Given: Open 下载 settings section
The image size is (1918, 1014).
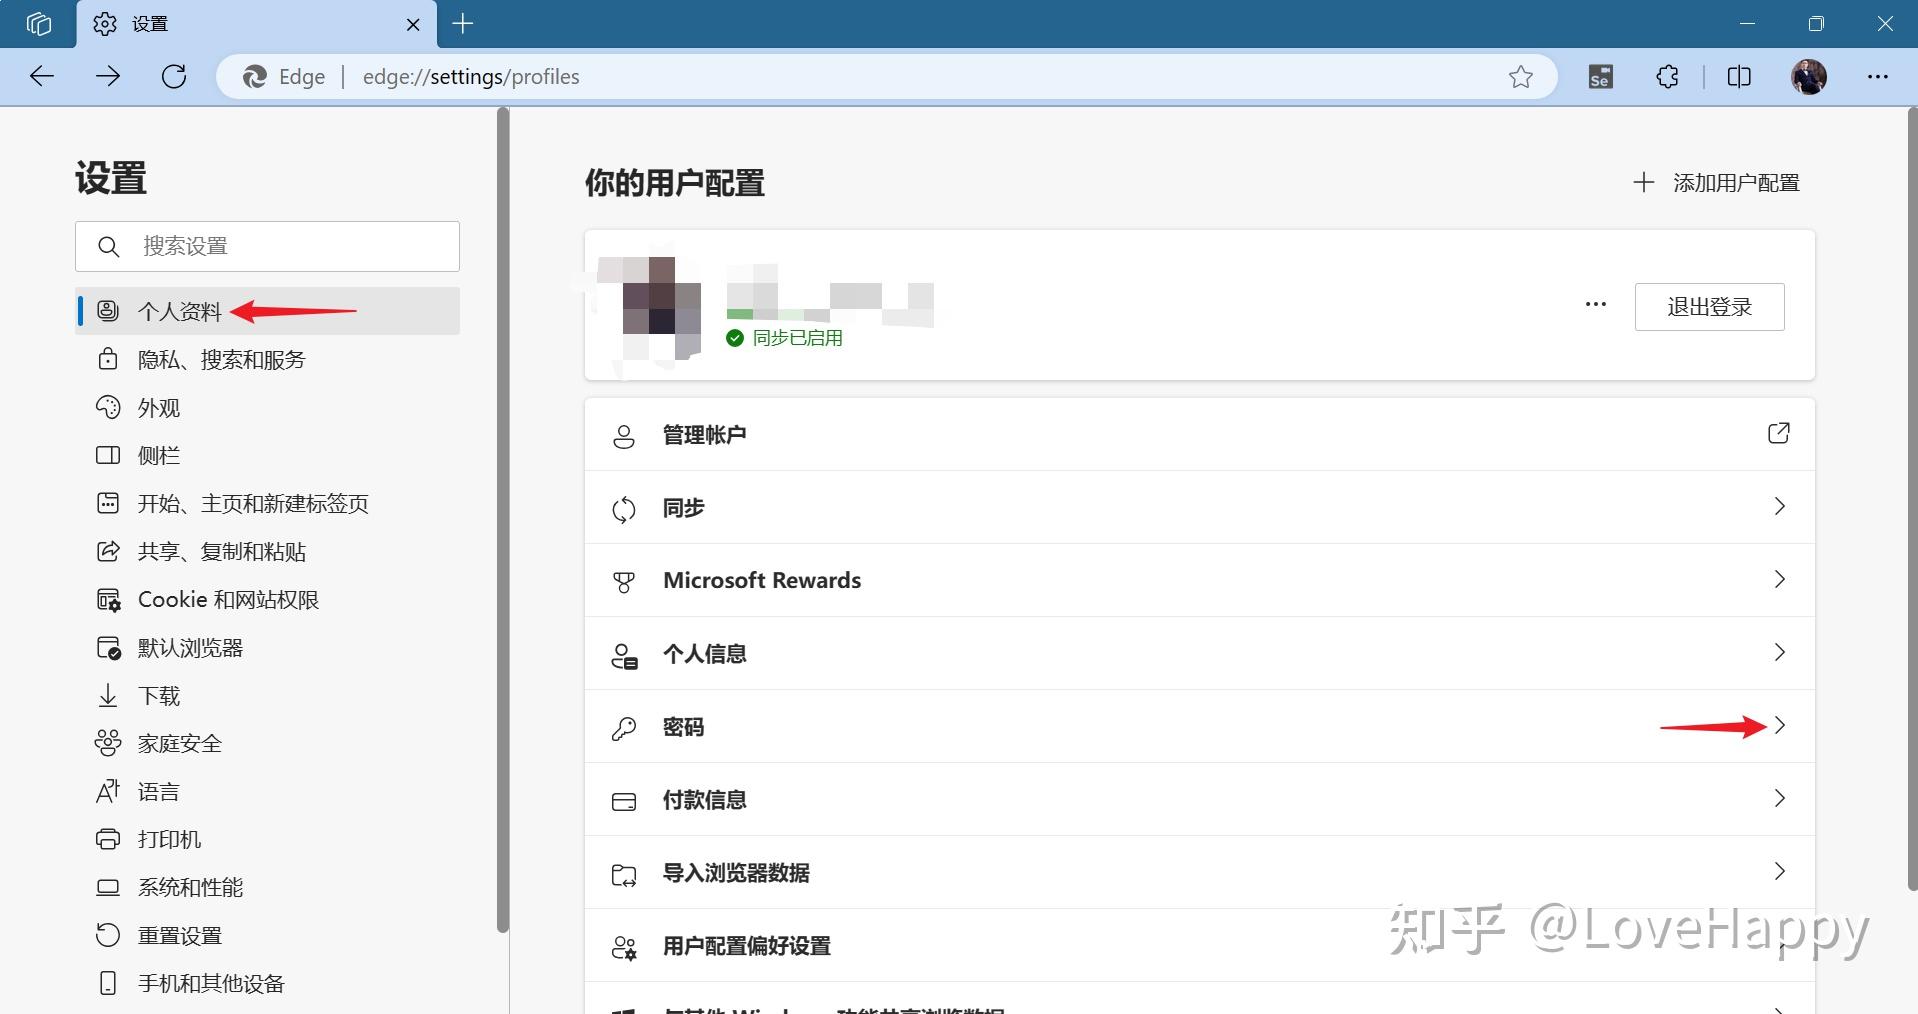Looking at the screenshot, I should [267, 695].
